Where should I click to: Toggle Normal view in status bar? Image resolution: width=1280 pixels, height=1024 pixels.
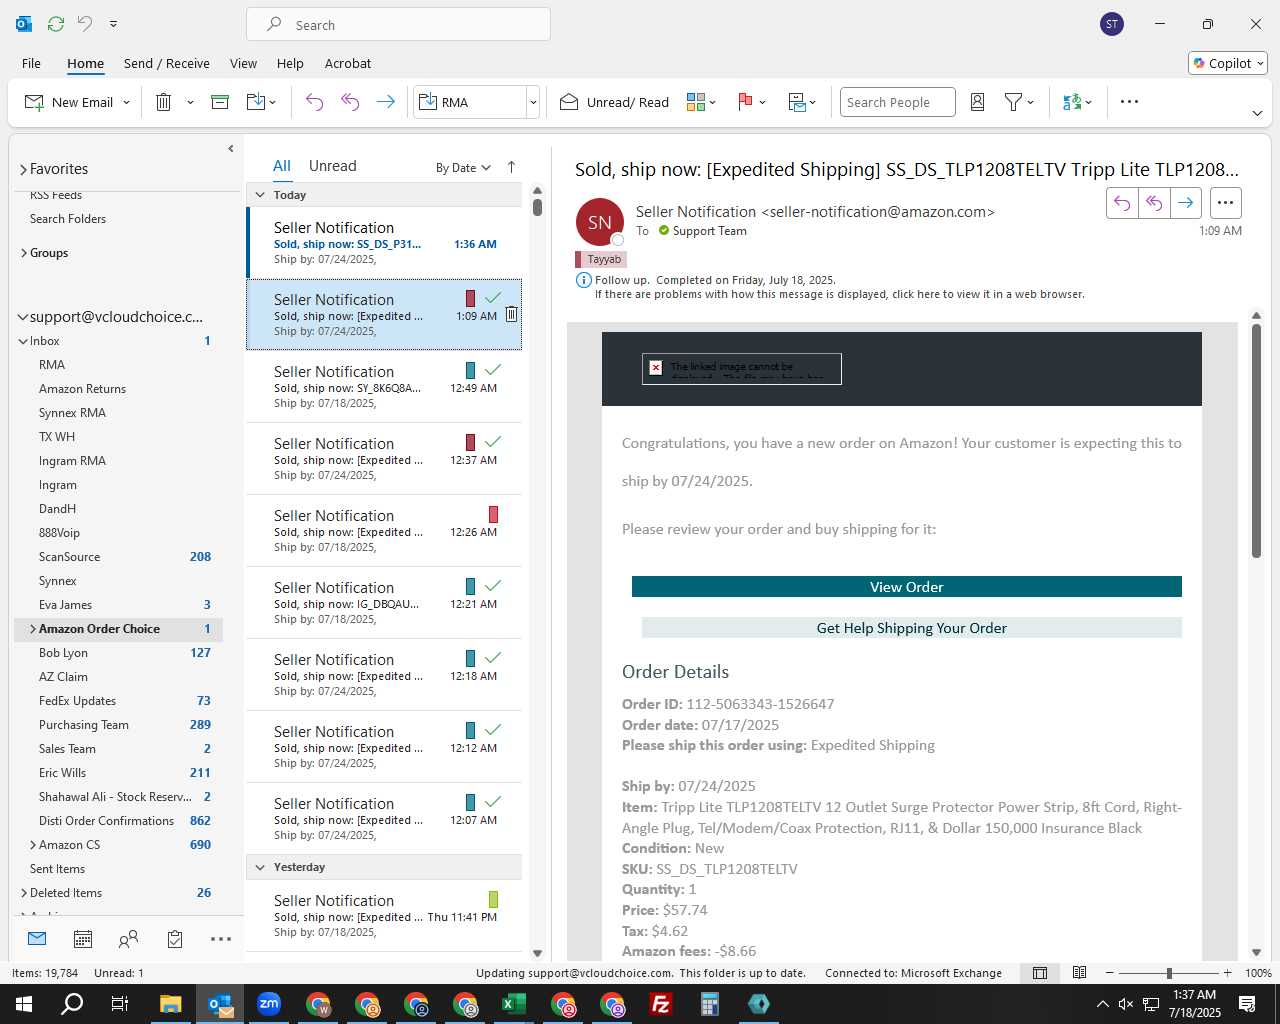(x=1040, y=973)
